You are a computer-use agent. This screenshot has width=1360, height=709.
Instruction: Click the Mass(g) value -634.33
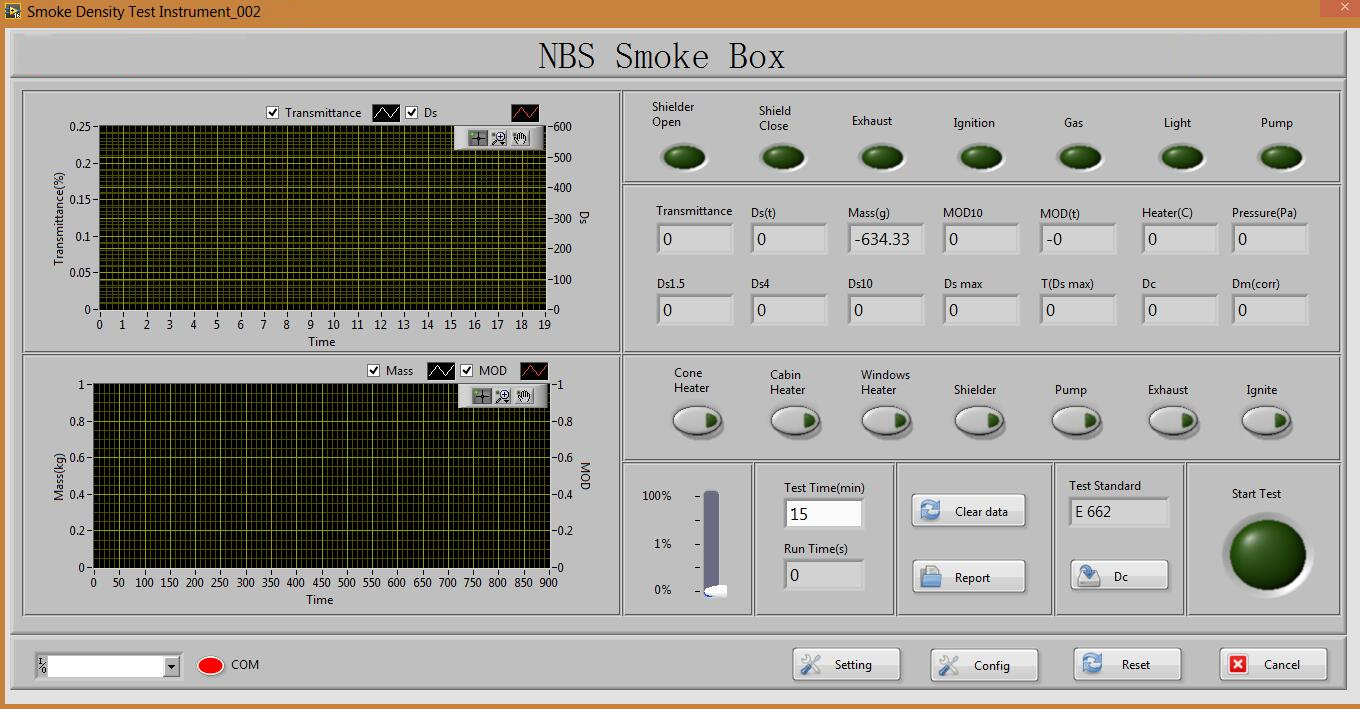point(885,239)
